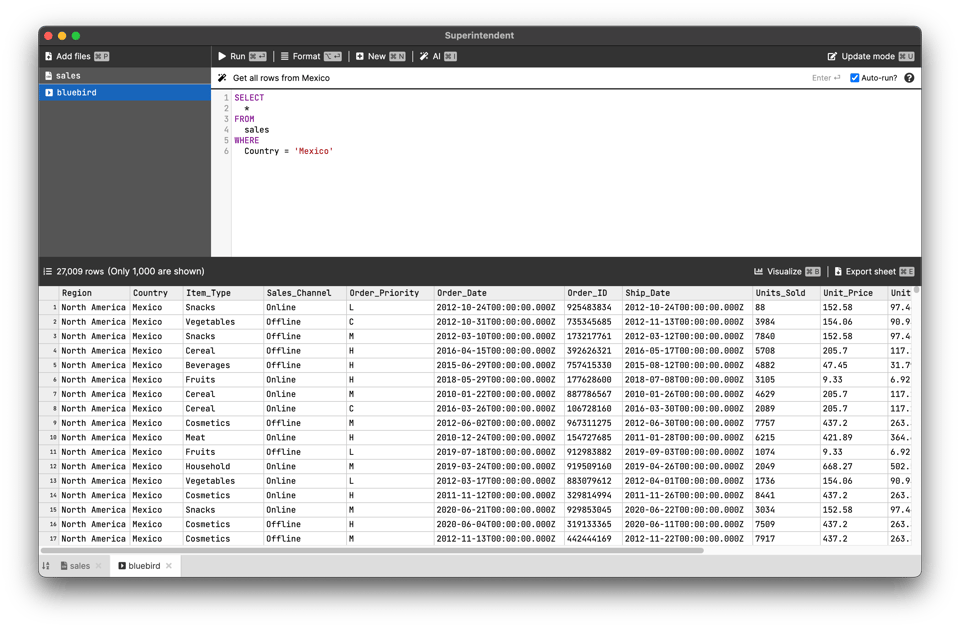Click the help question mark icon
960x628 pixels.
click(x=909, y=78)
